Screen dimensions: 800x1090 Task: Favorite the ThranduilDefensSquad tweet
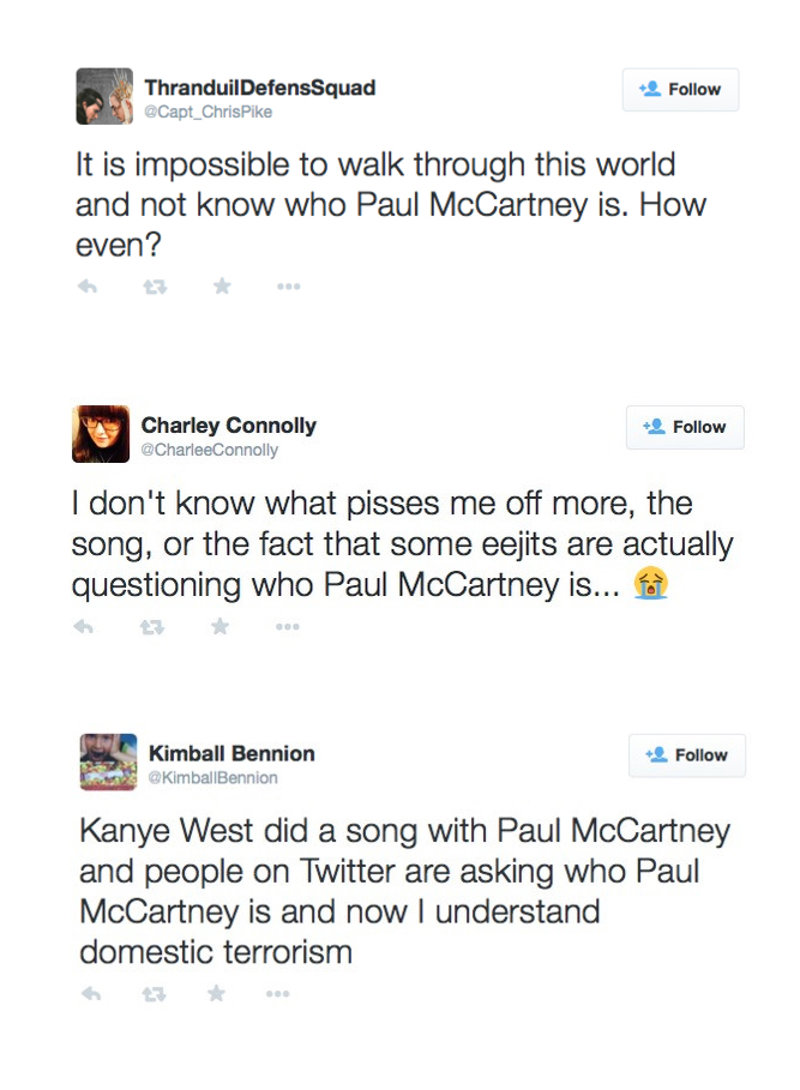tap(222, 287)
